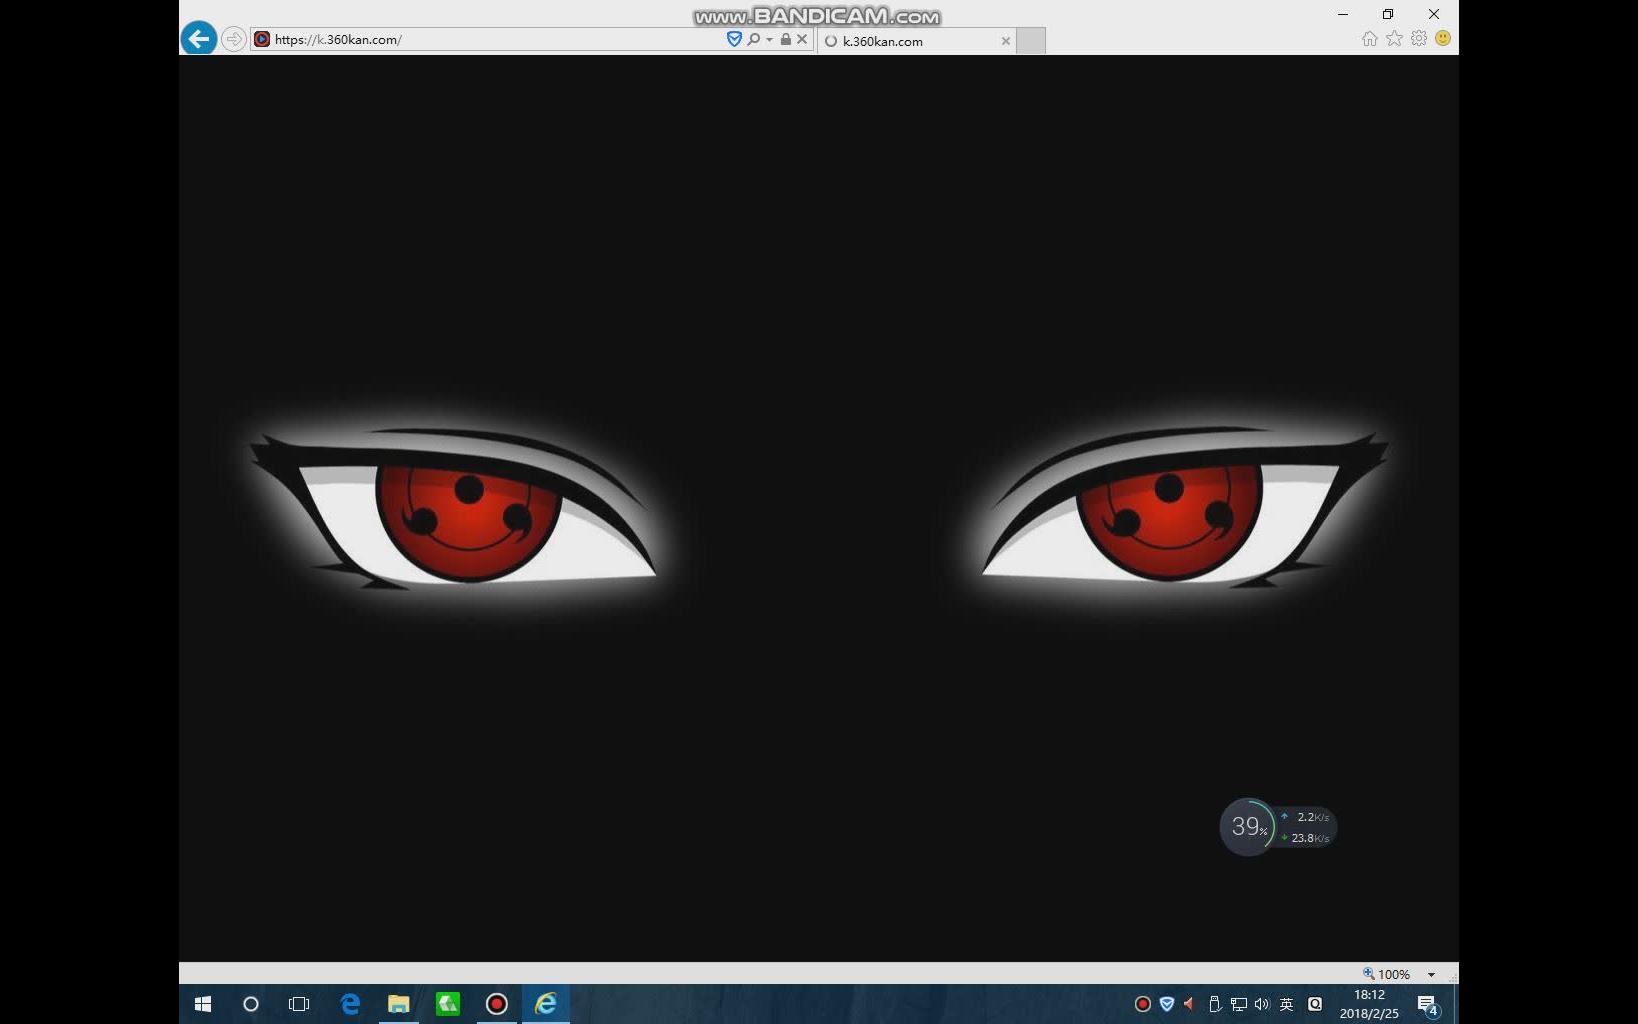Open Bandicam recorder on the taskbar
The height and width of the screenshot is (1024, 1638).
click(497, 1004)
